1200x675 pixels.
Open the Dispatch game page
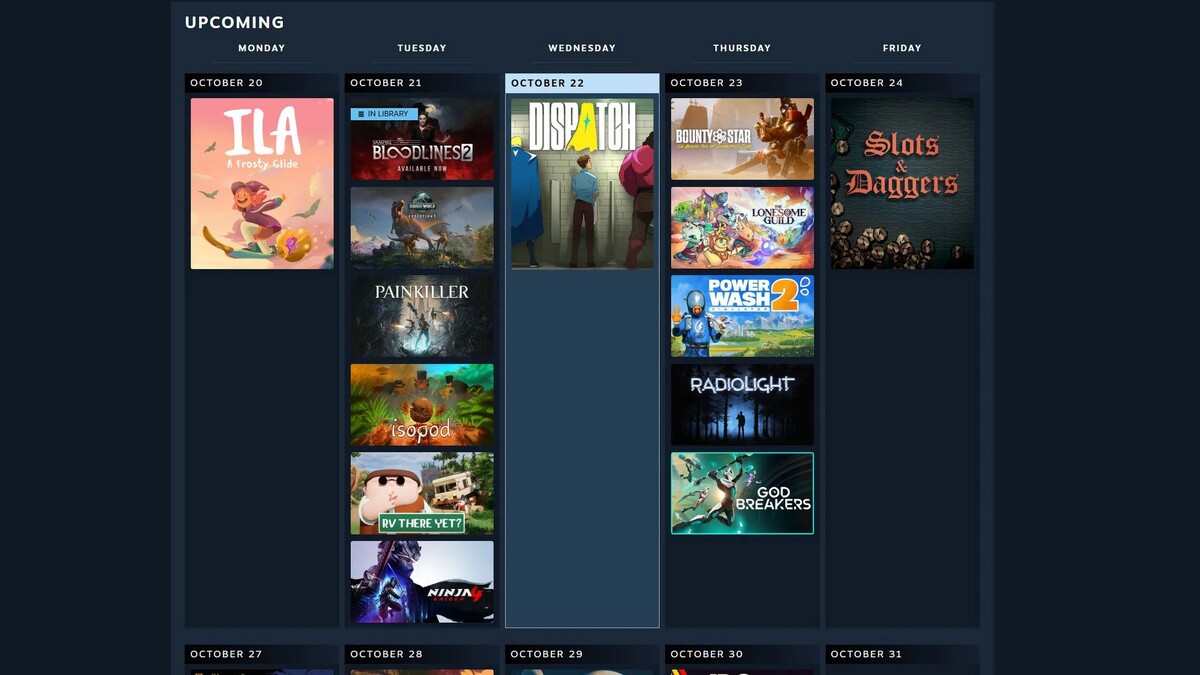click(581, 182)
